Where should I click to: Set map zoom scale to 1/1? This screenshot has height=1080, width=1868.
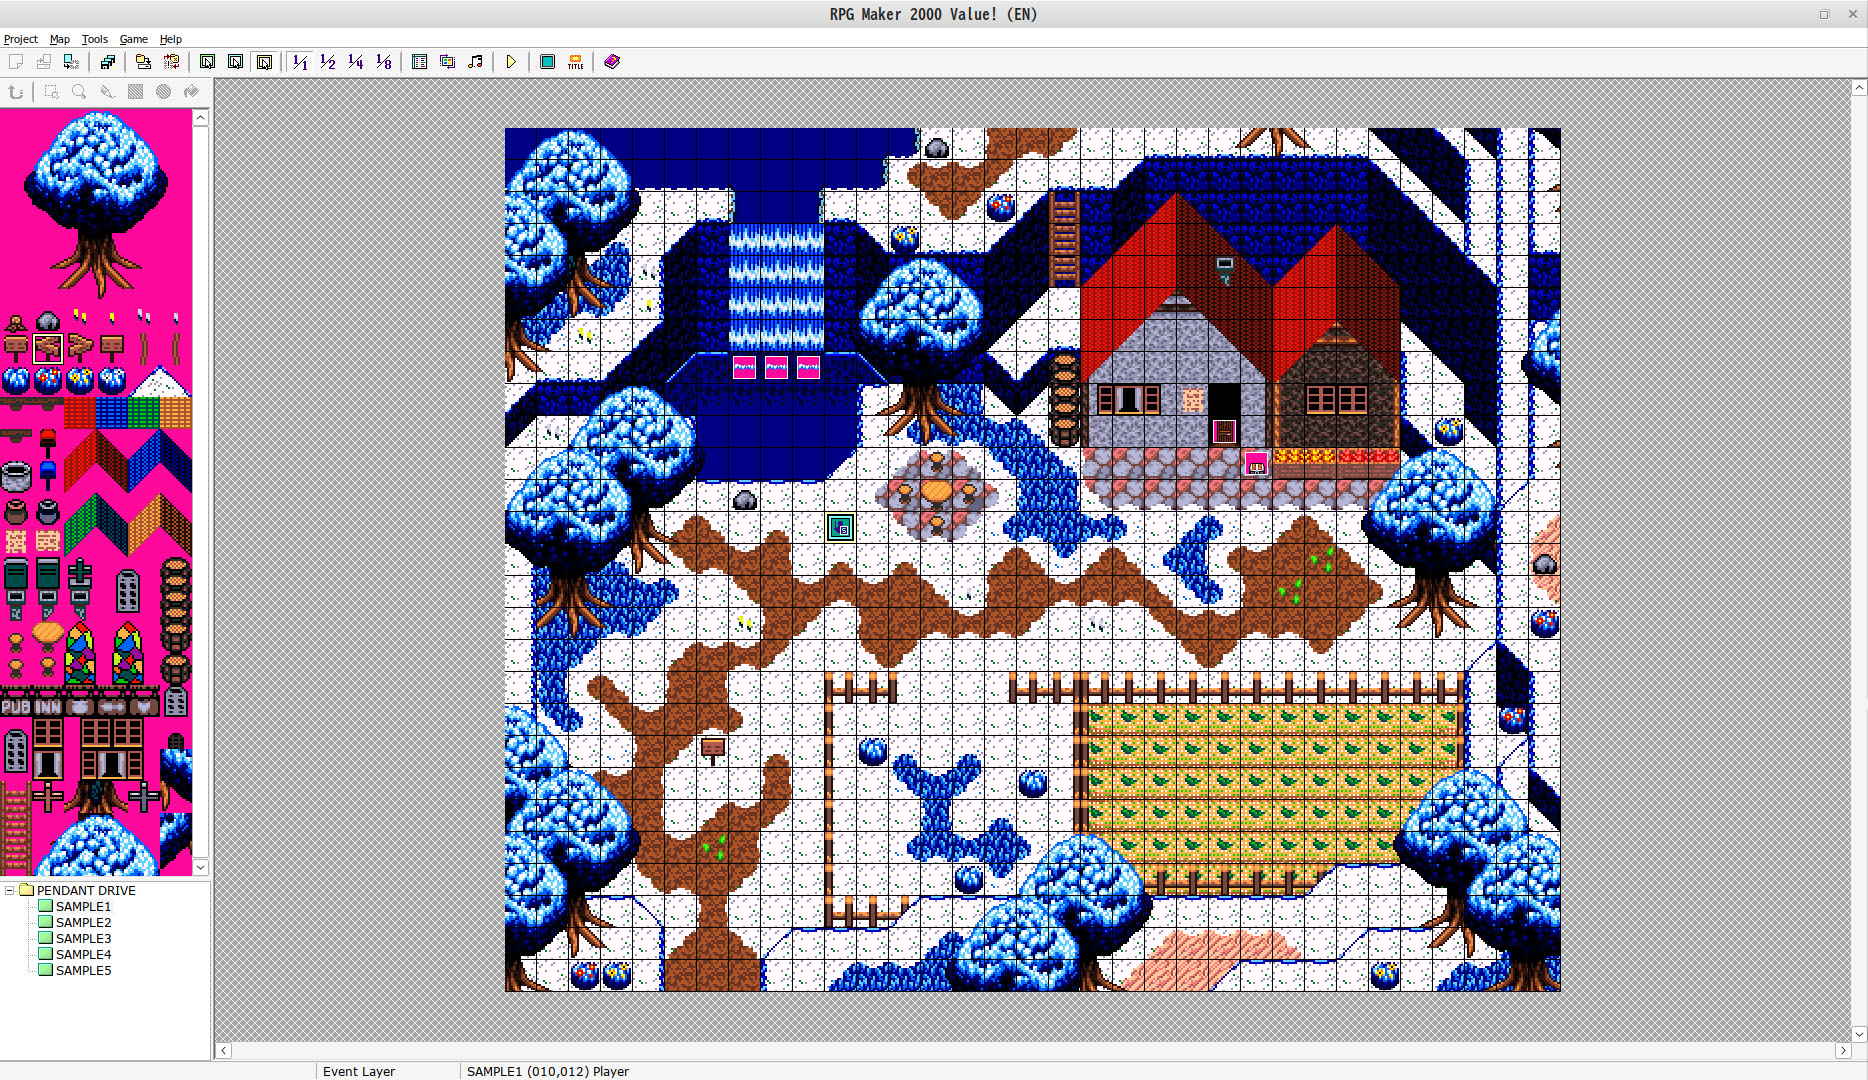(x=300, y=62)
